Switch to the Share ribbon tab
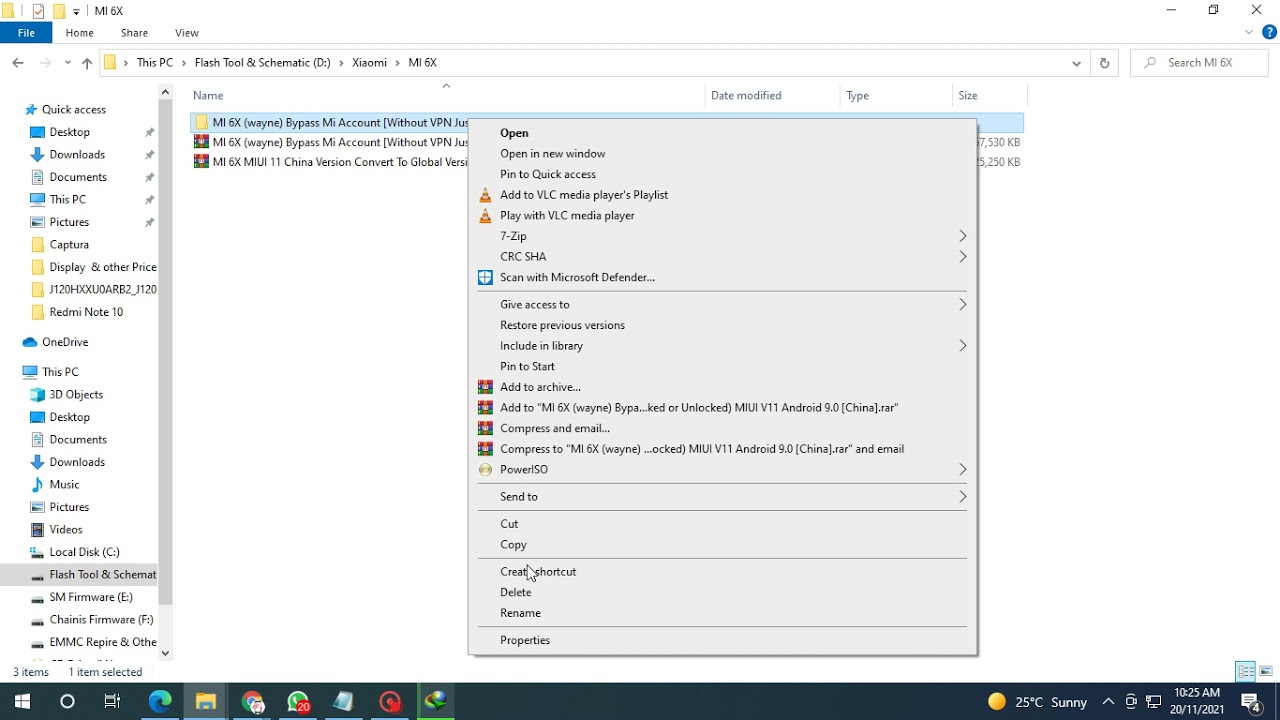 [x=134, y=33]
